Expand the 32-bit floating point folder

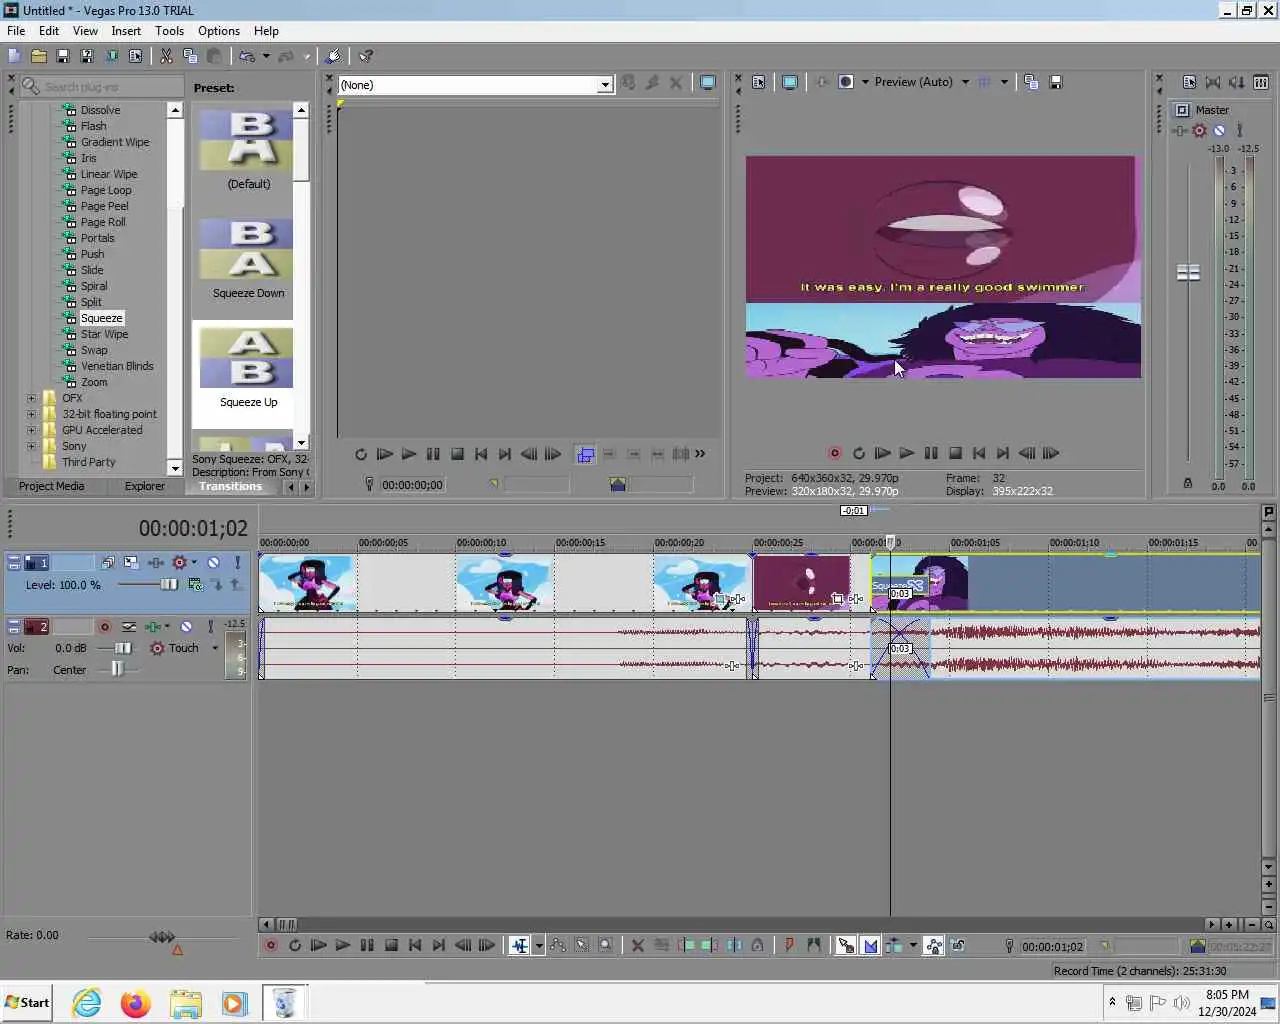pyautogui.click(x=31, y=414)
